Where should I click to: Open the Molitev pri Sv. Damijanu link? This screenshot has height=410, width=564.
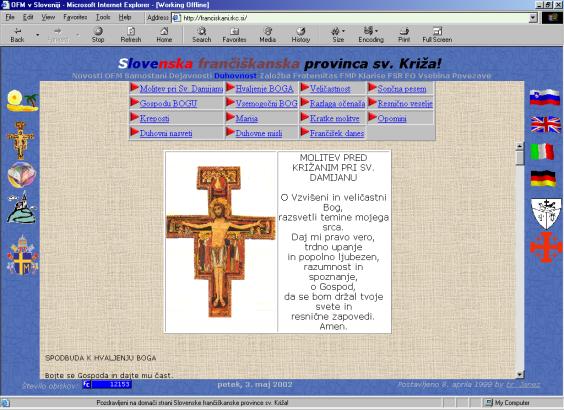[181, 89]
